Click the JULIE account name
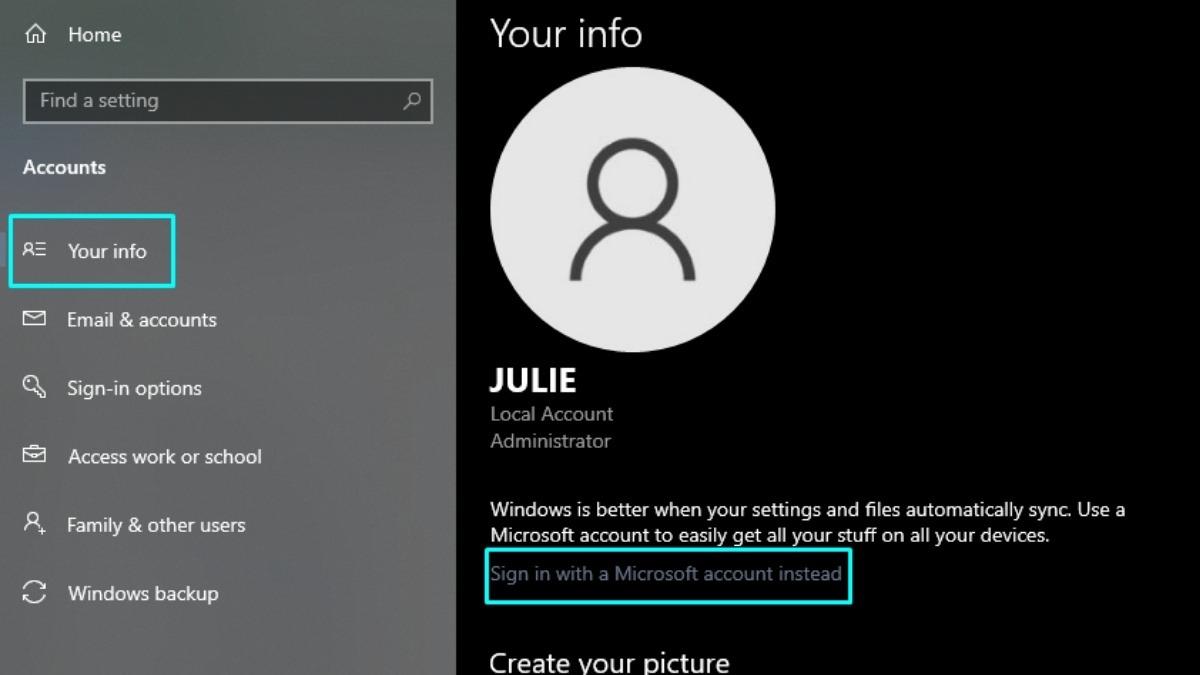 click(x=533, y=380)
